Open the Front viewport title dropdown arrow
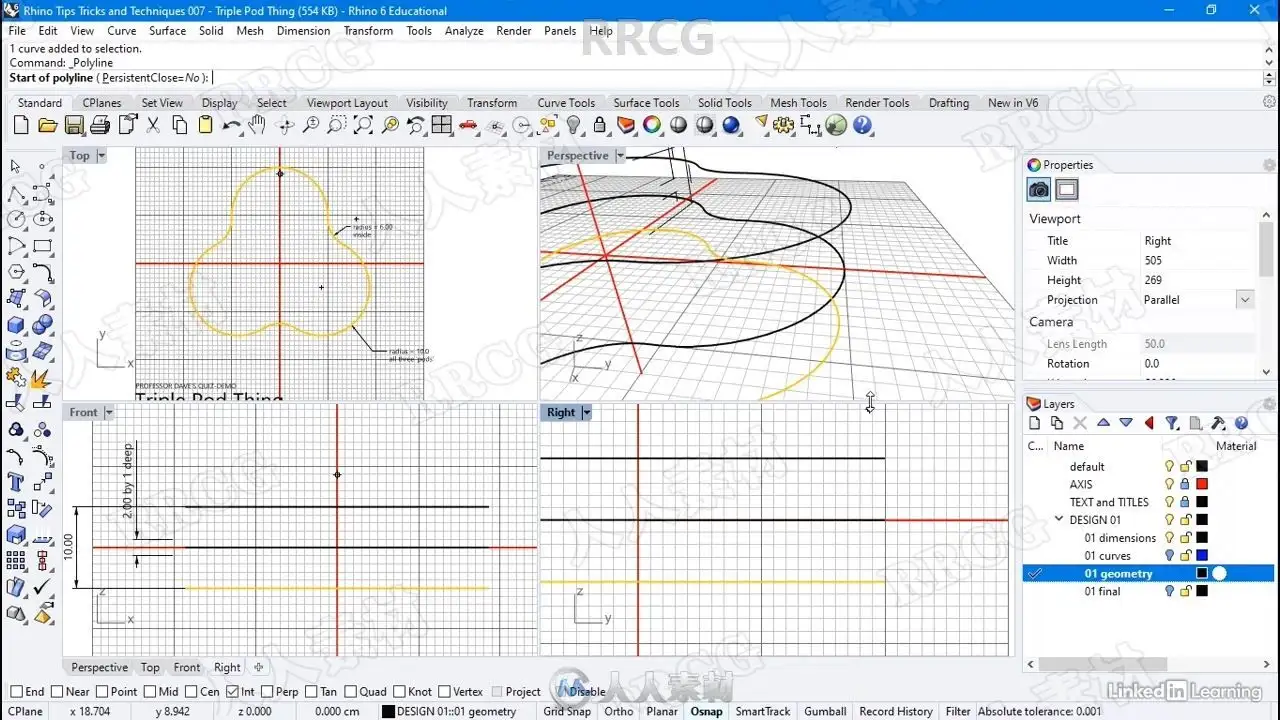Screen dimensions: 1280x720 click(109, 412)
